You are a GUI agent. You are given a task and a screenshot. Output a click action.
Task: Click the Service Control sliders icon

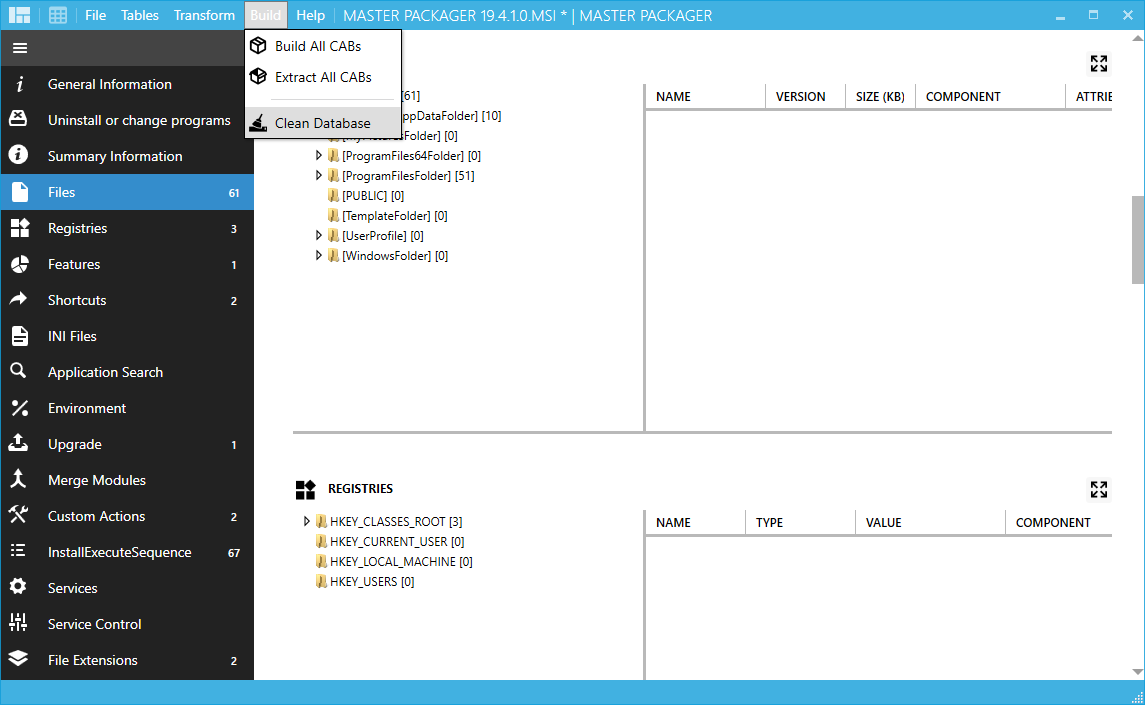point(18,622)
